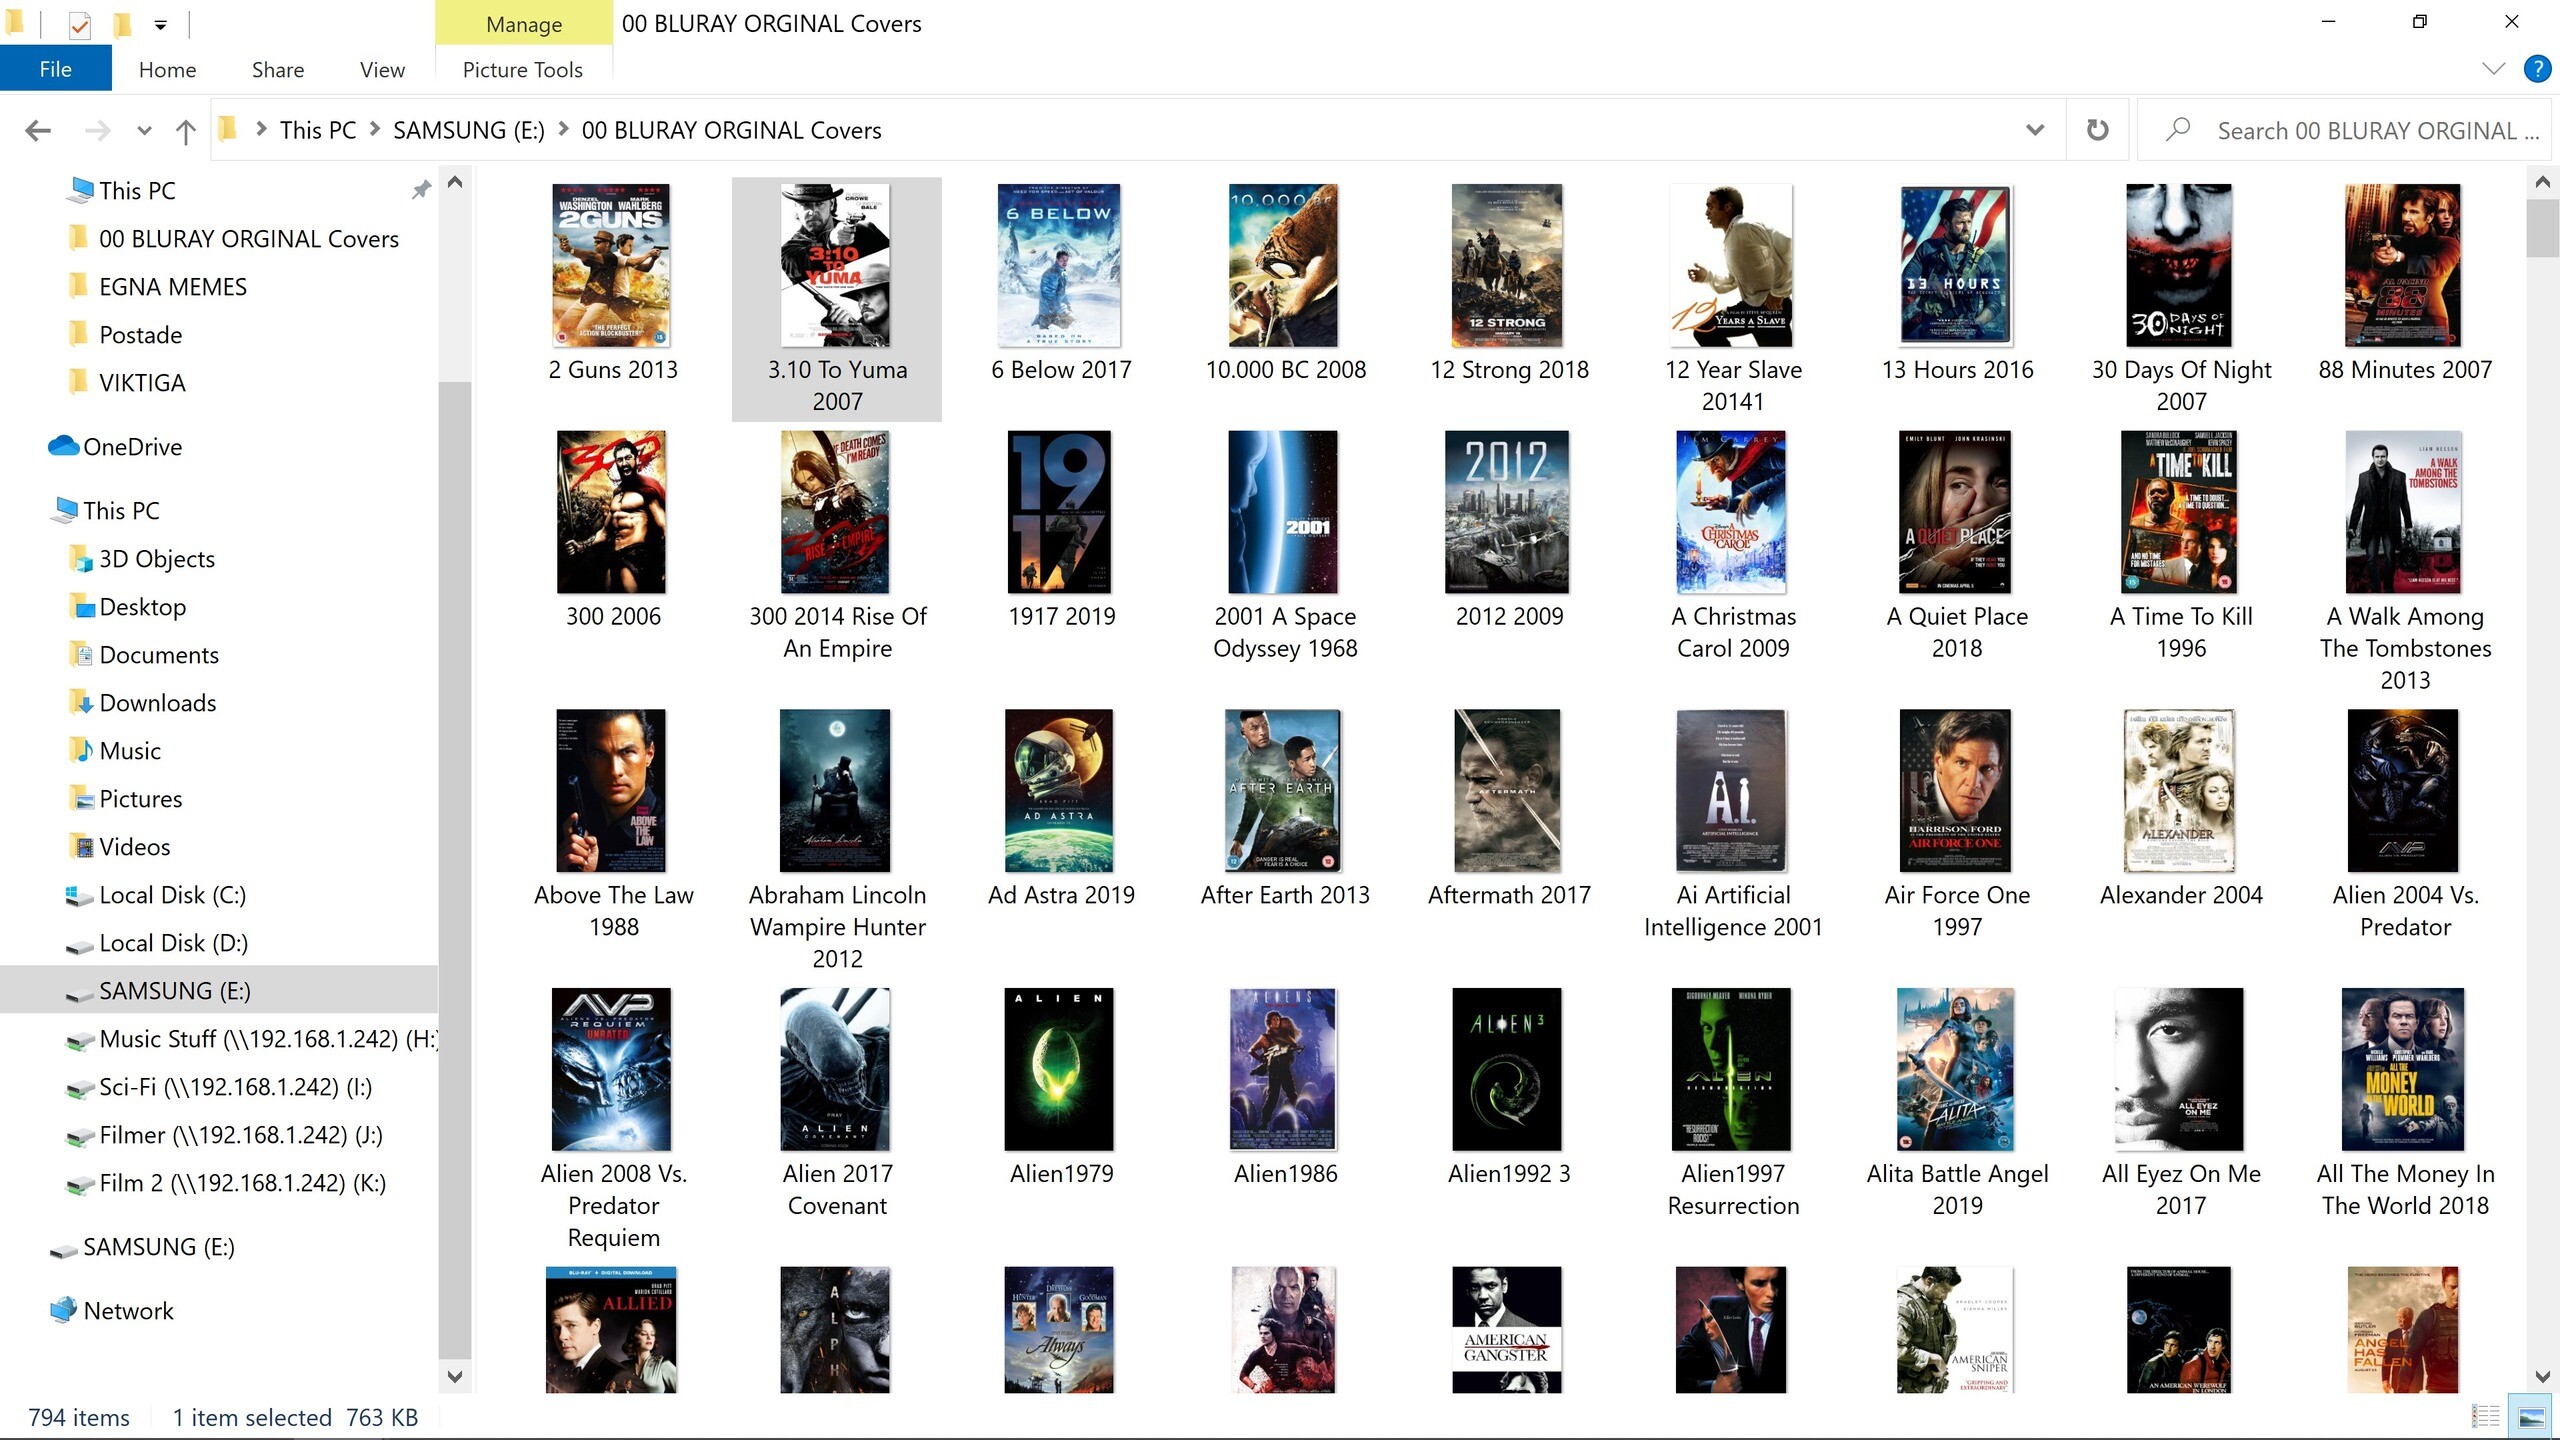
Task: Select Network in the navigation pane
Action: click(128, 1310)
